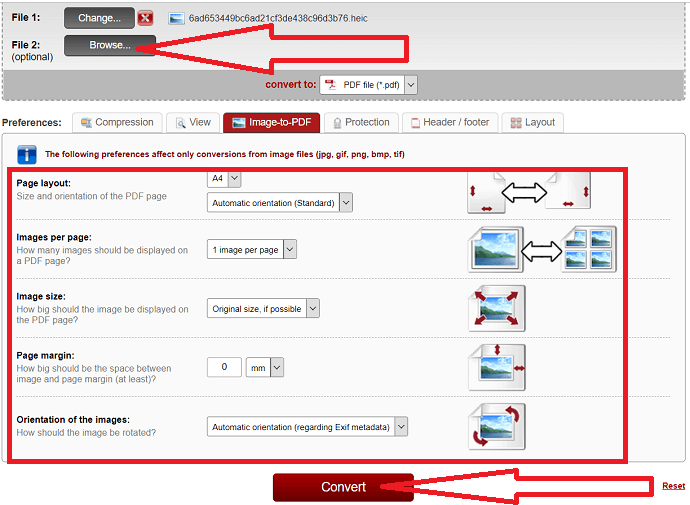Open the A4 page size dropdown
The image size is (690, 505).
tap(224, 179)
